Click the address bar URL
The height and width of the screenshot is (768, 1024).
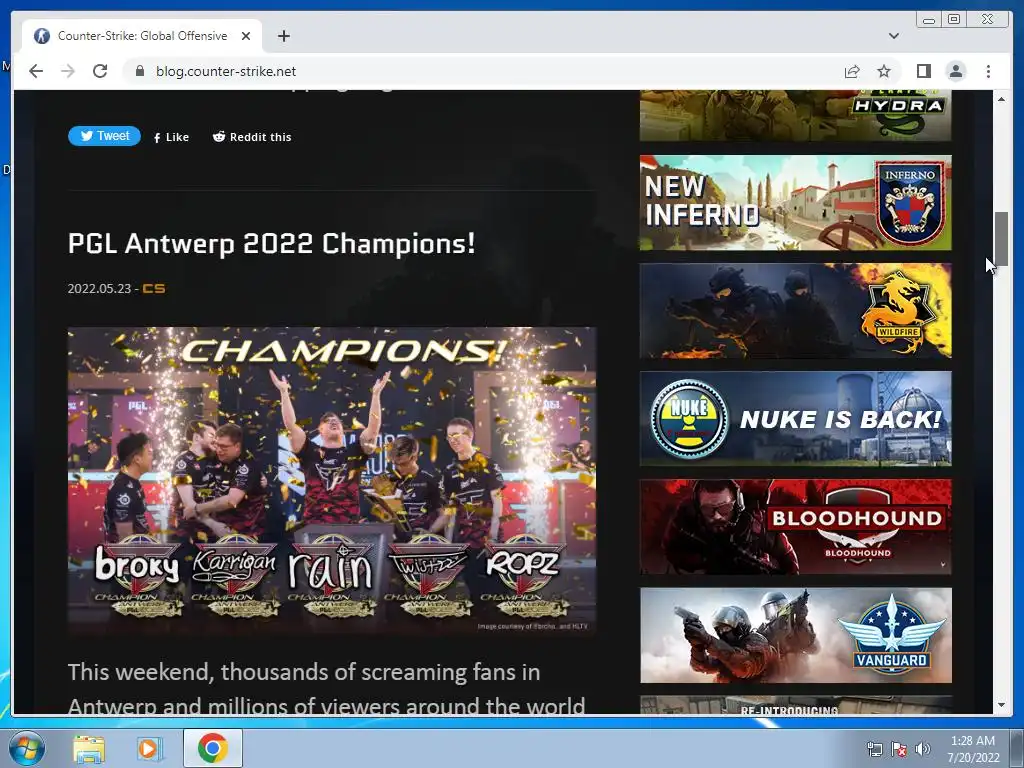(x=226, y=71)
